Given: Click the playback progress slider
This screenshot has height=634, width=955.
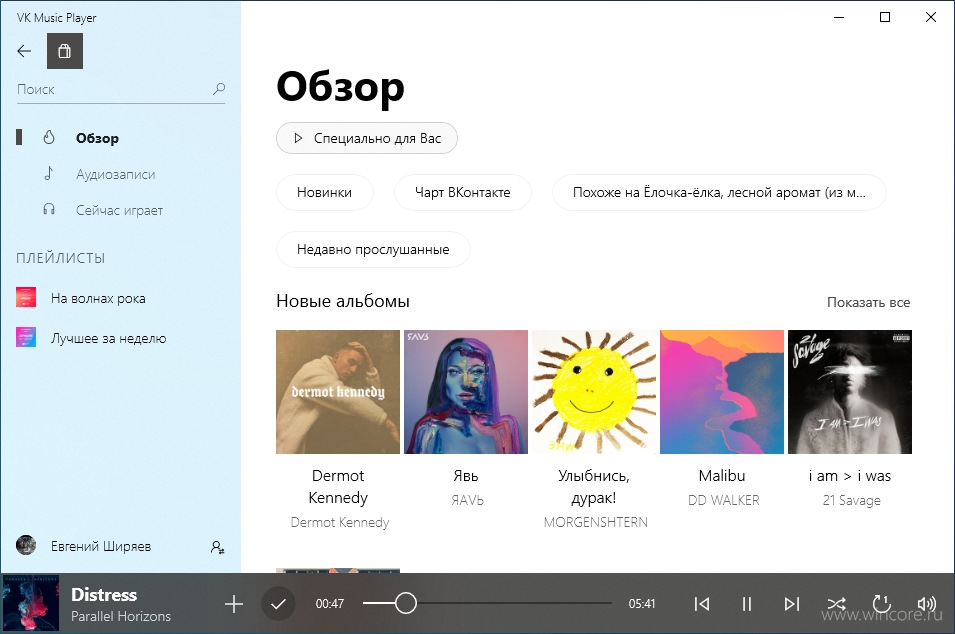Looking at the screenshot, I should pos(487,604).
